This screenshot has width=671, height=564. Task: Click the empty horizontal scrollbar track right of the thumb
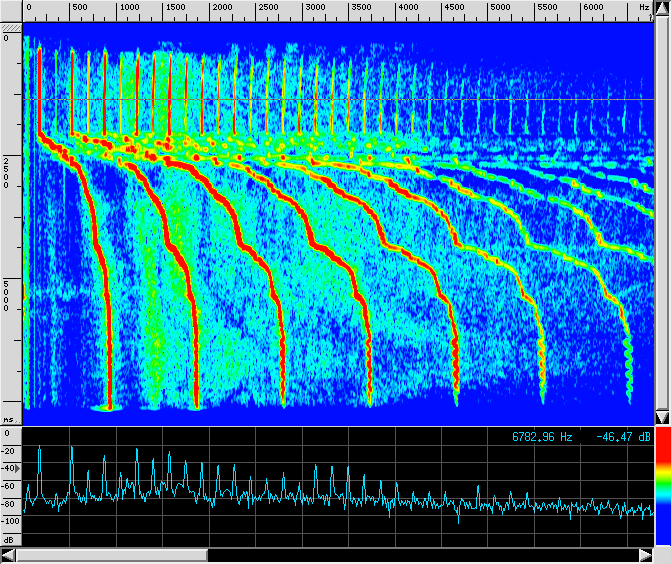tap(420, 555)
